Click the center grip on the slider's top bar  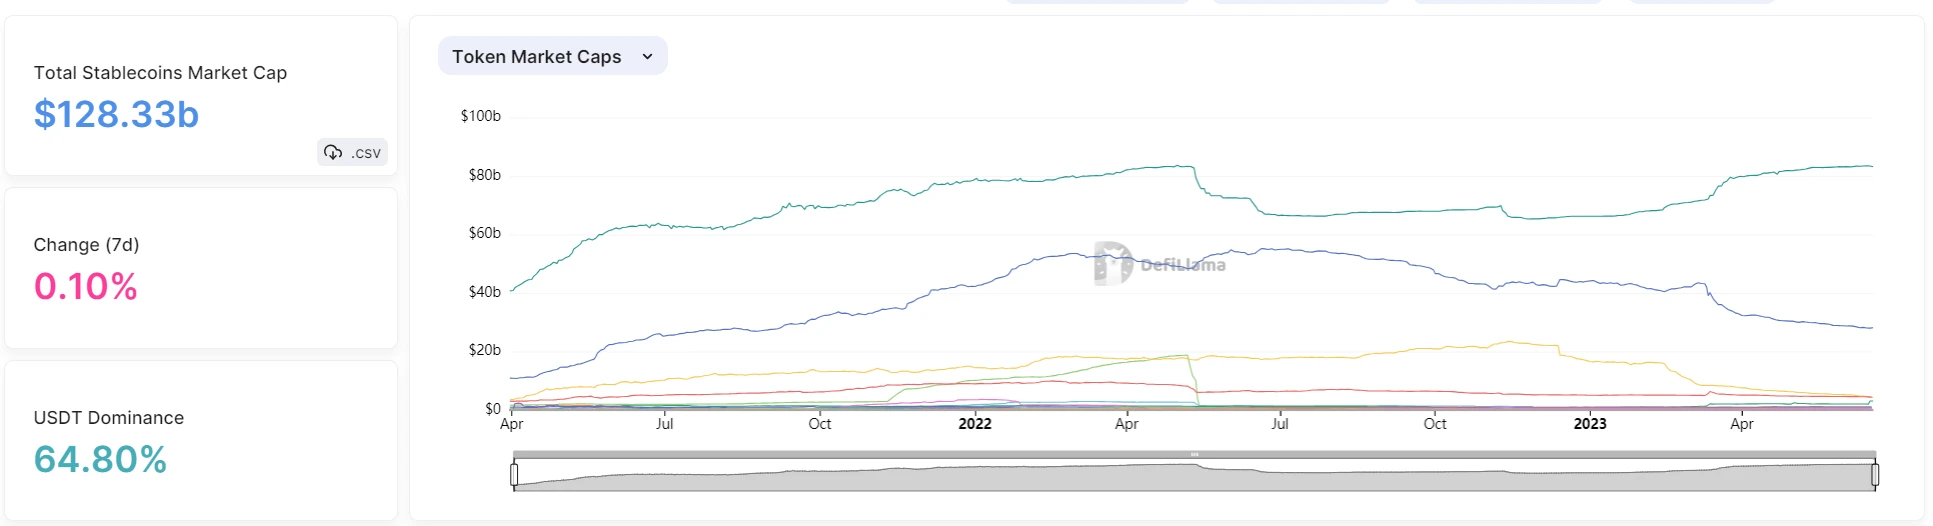(1194, 454)
